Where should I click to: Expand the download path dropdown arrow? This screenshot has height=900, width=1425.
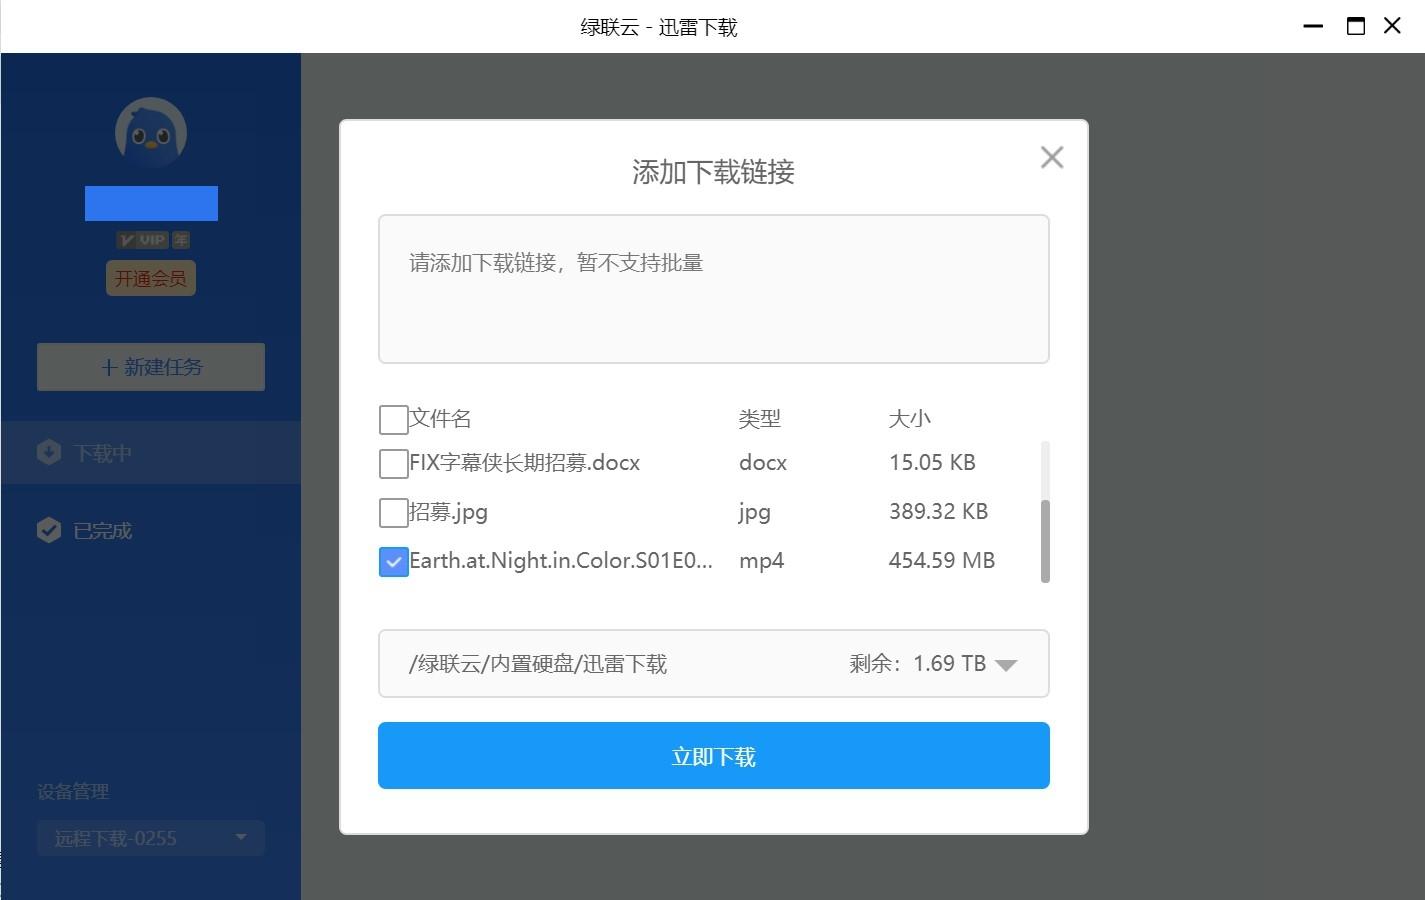[x=1006, y=665]
